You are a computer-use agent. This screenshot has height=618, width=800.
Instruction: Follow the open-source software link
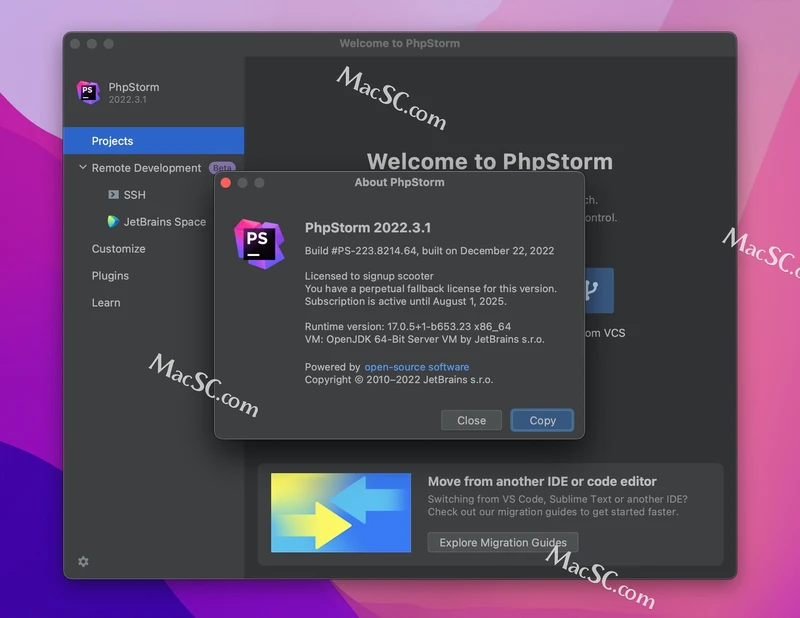416,367
